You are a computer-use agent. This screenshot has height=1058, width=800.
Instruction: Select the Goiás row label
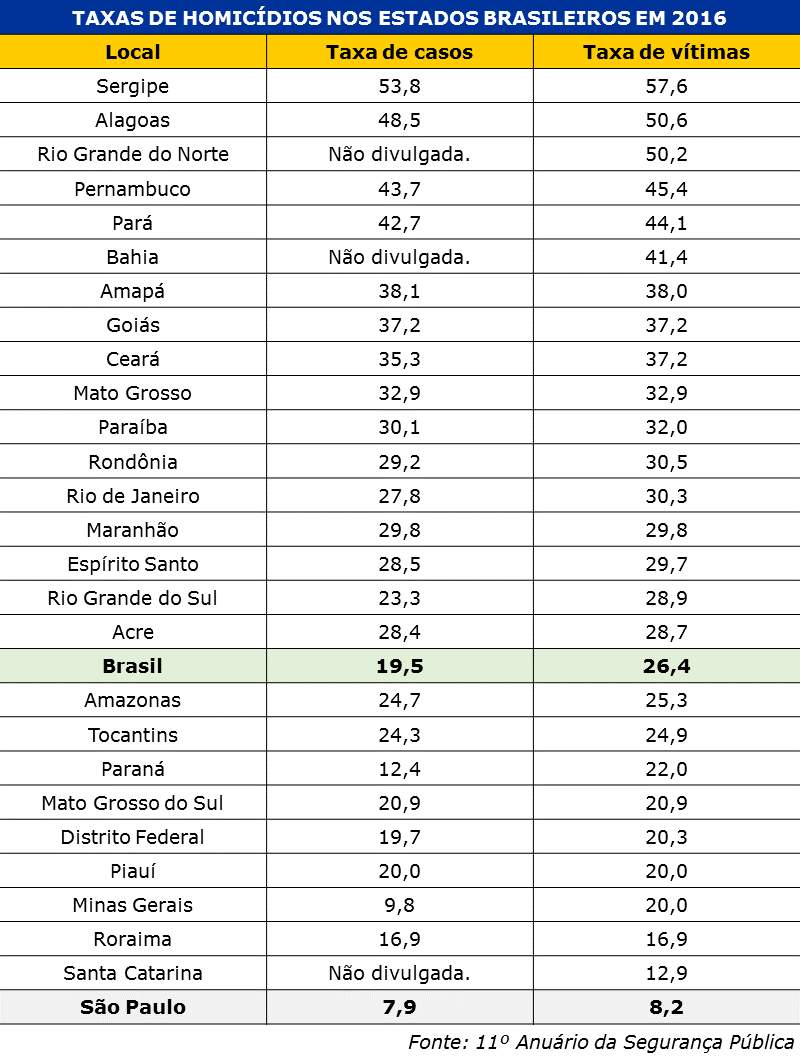(133, 325)
